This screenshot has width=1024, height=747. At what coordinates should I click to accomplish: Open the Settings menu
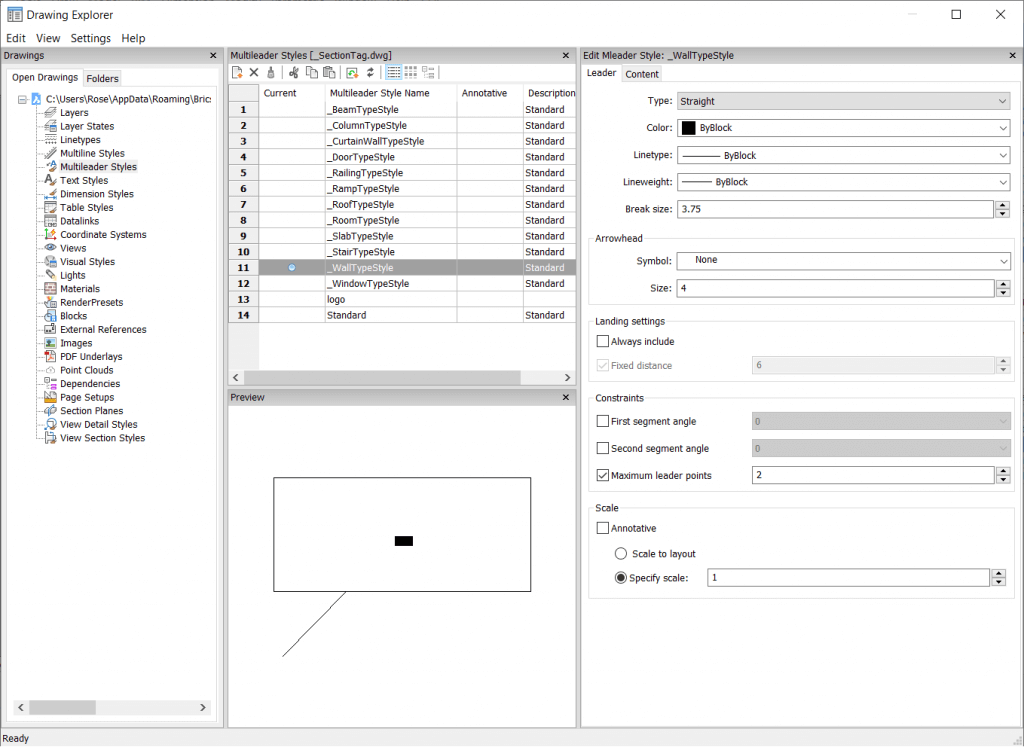click(x=91, y=38)
